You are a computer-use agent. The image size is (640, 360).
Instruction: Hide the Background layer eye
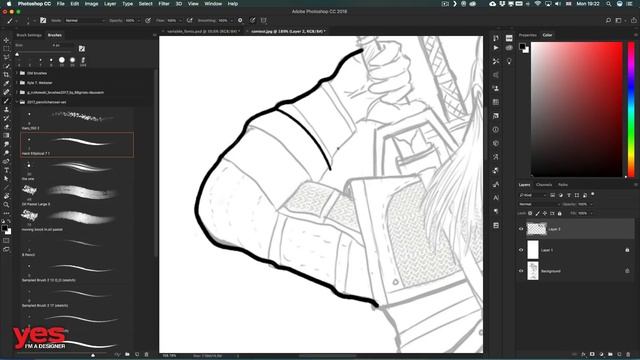click(x=521, y=271)
